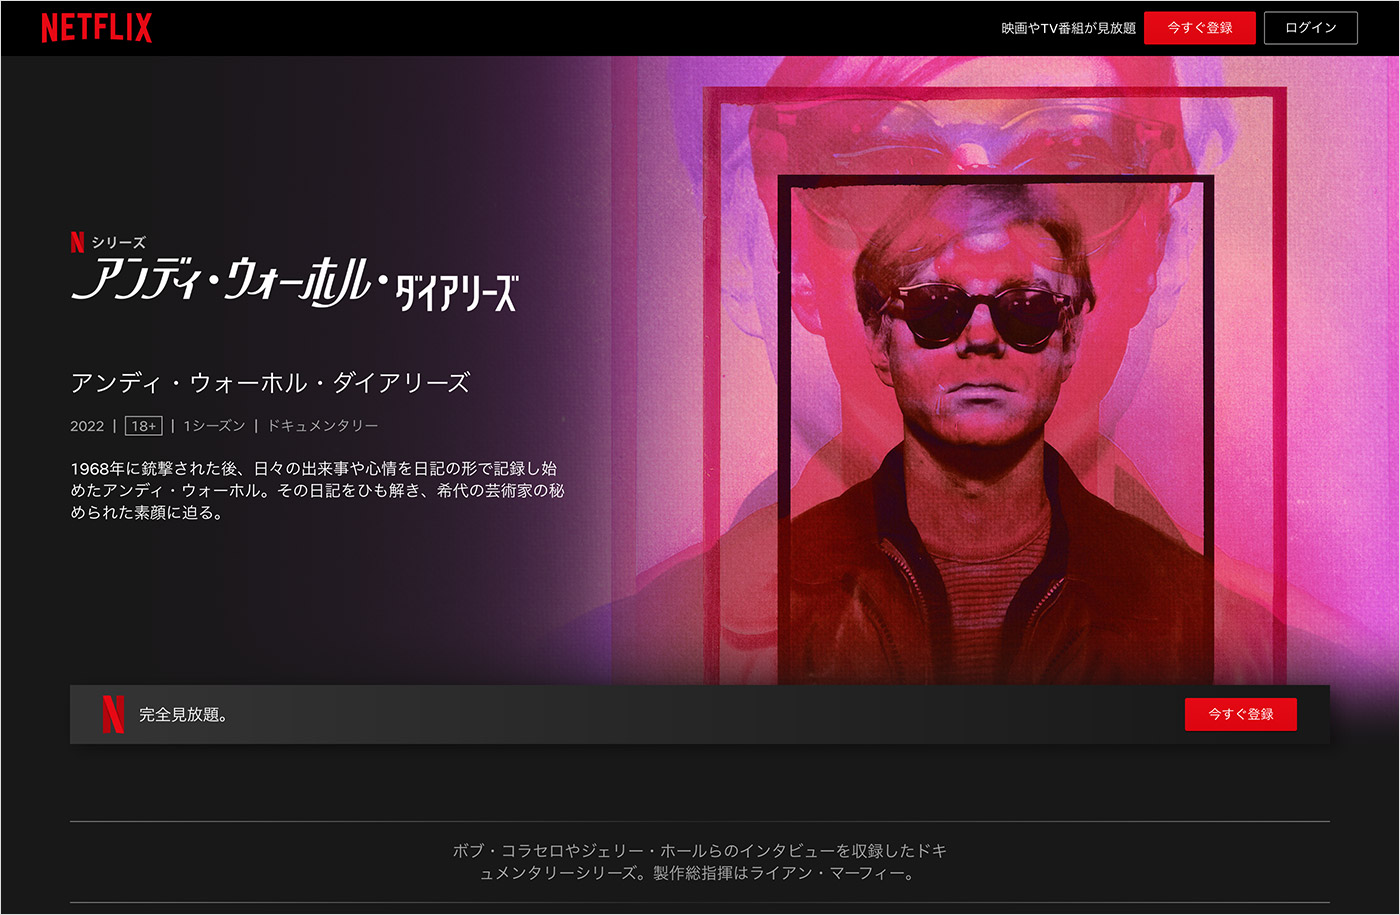Click the red 今すぐ登録 button in the header

(1199, 28)
